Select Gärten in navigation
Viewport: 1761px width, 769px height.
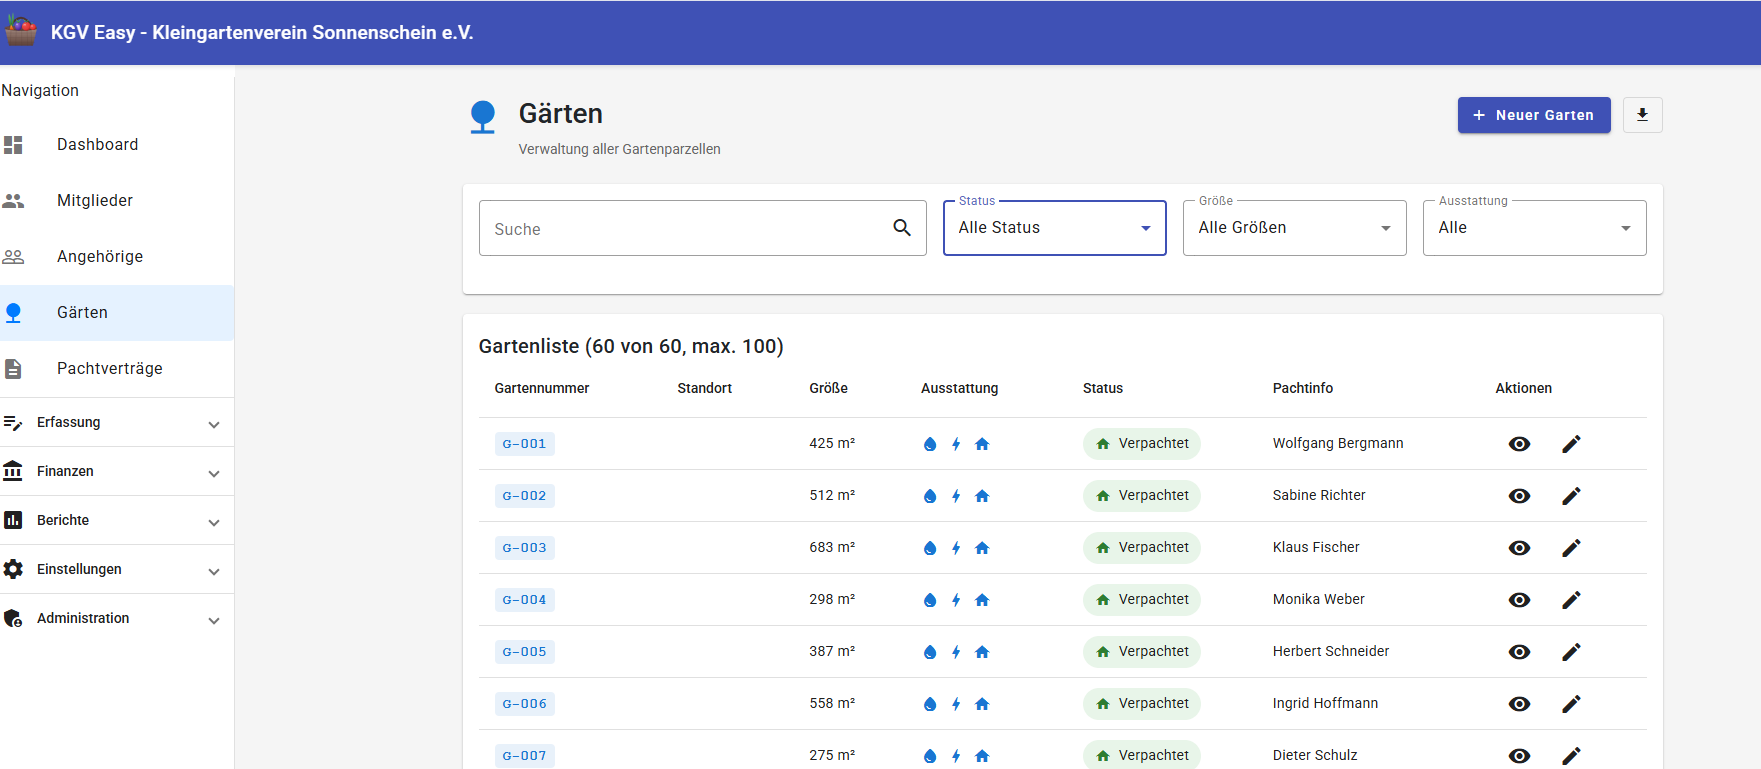pos(117,313)
